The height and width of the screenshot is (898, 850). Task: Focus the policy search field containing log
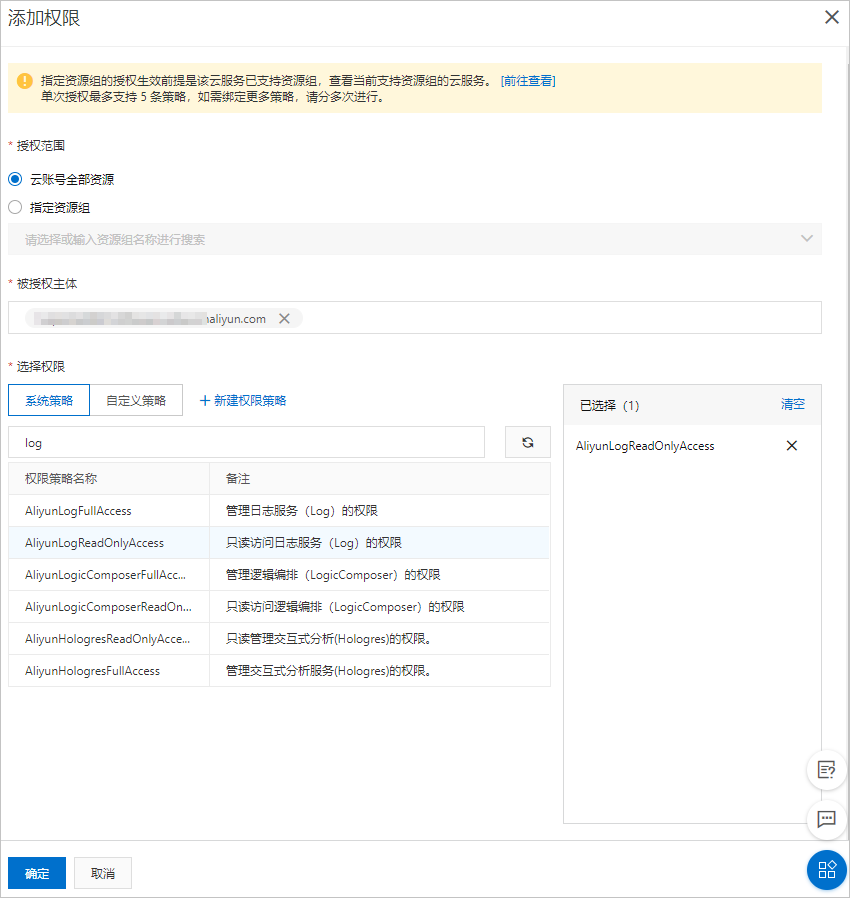pos(246,442)
